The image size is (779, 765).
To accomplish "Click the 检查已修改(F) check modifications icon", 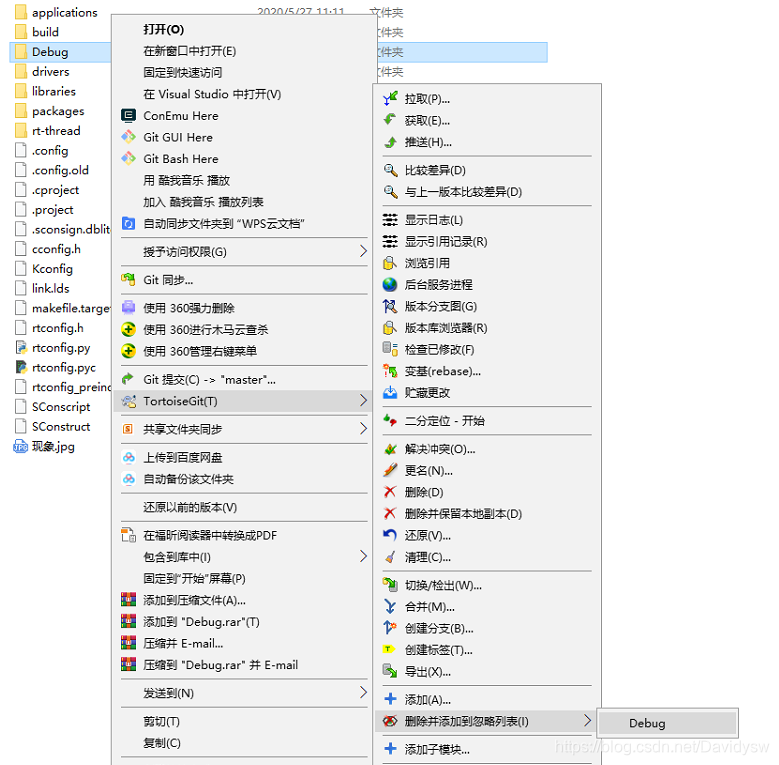I will 390,349.
